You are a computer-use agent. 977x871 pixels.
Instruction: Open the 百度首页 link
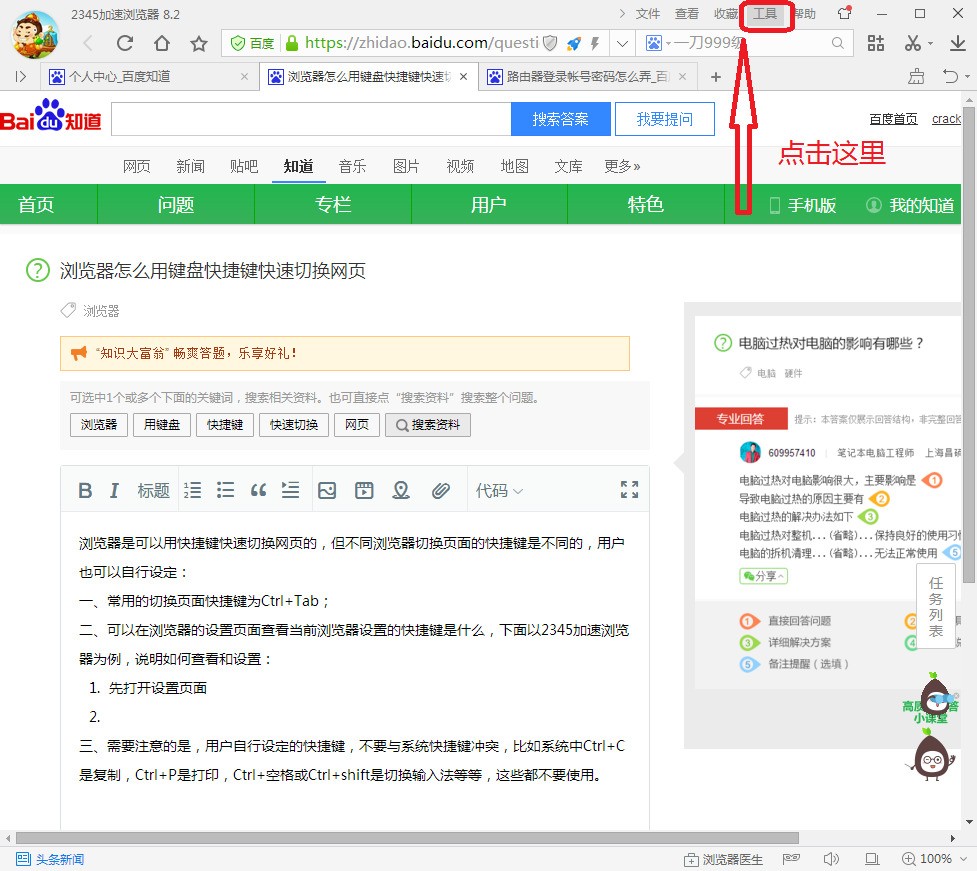pos(894,119)
